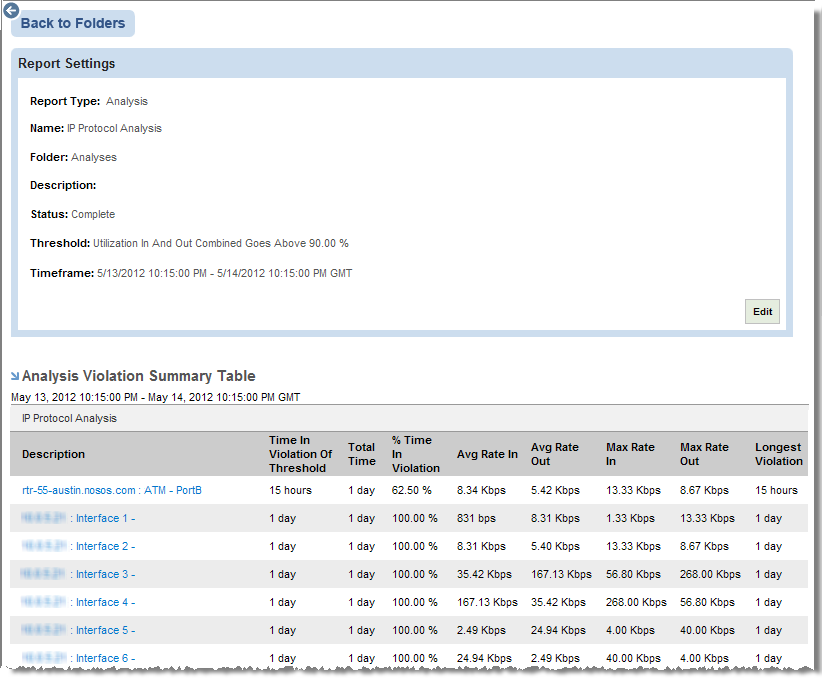
Task: Open the Interface 3 link
Action: click(105, 574)
